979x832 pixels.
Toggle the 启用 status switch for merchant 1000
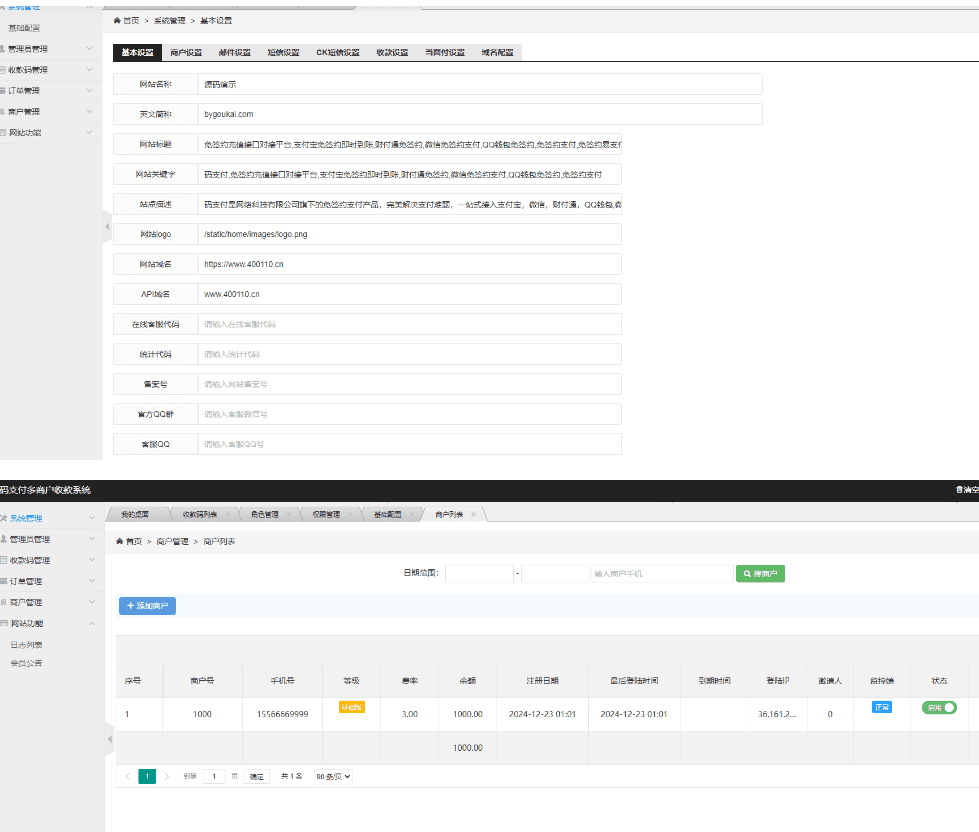(x=939, y=707)
